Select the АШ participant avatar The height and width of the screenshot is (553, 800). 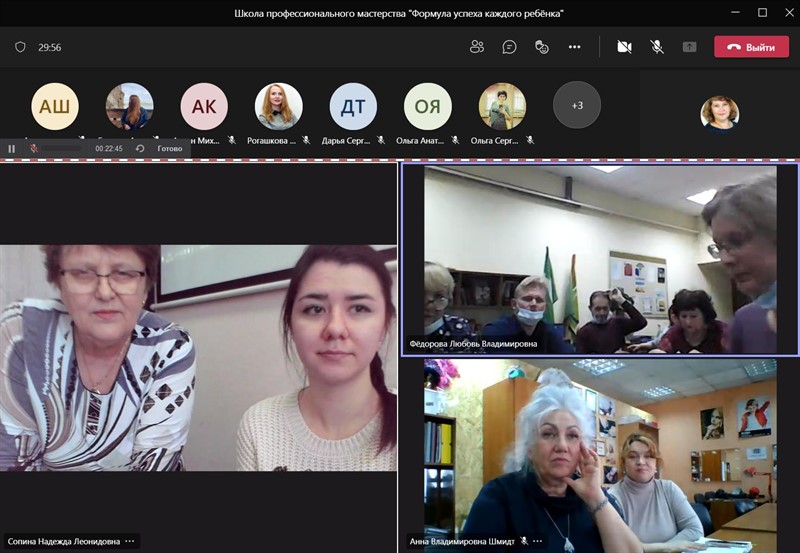pos(55,106)
